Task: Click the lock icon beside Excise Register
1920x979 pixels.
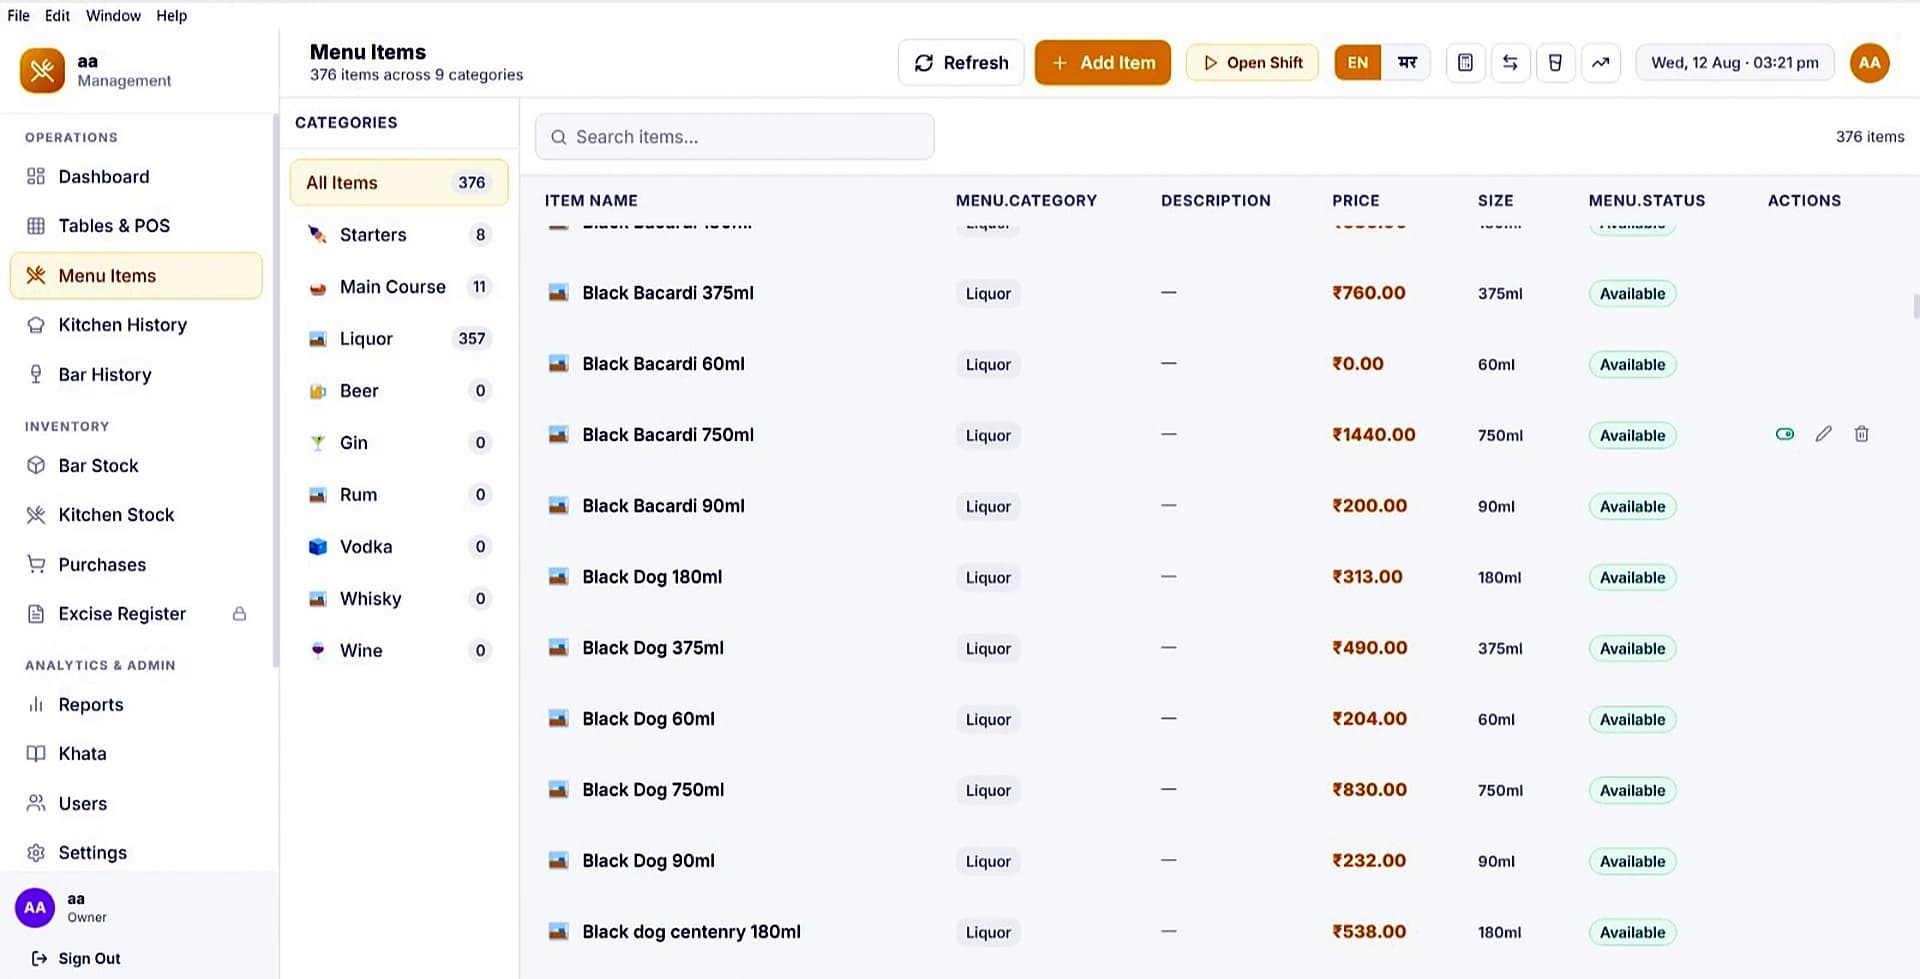Action: 239,613
